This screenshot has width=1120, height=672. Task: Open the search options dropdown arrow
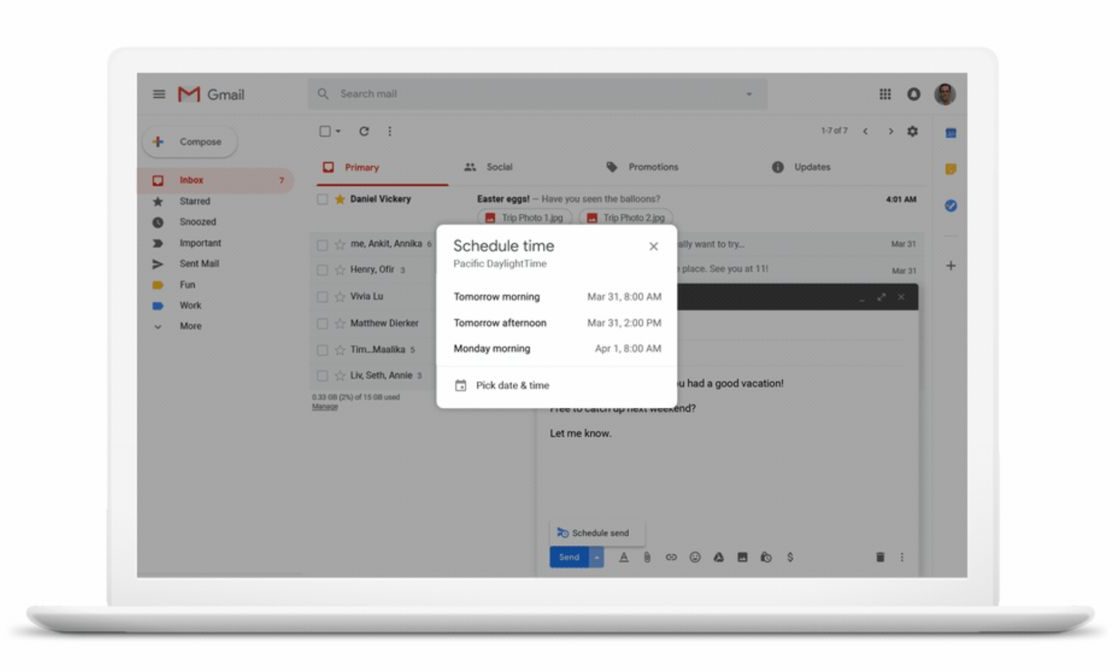[x=749, y=93]
